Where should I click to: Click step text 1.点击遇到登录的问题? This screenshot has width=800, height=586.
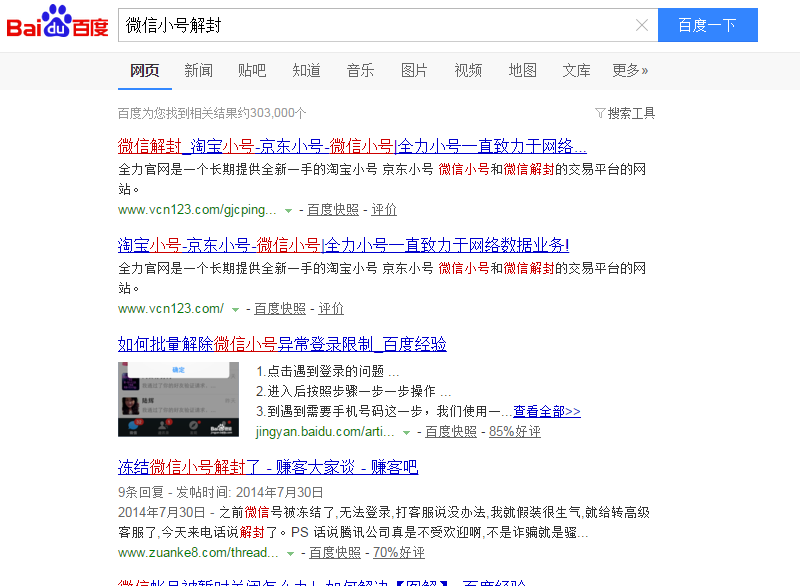(x=328, y=371)
